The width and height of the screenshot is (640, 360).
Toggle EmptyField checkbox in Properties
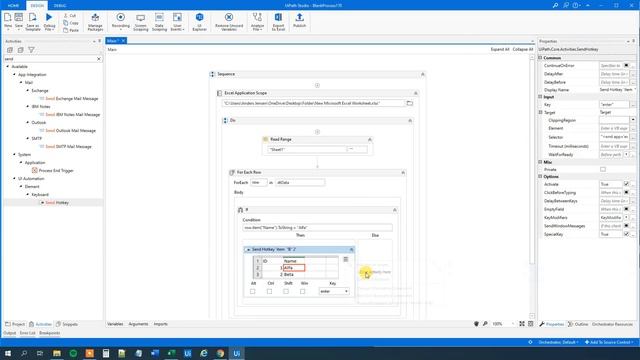tap(627, 209)
